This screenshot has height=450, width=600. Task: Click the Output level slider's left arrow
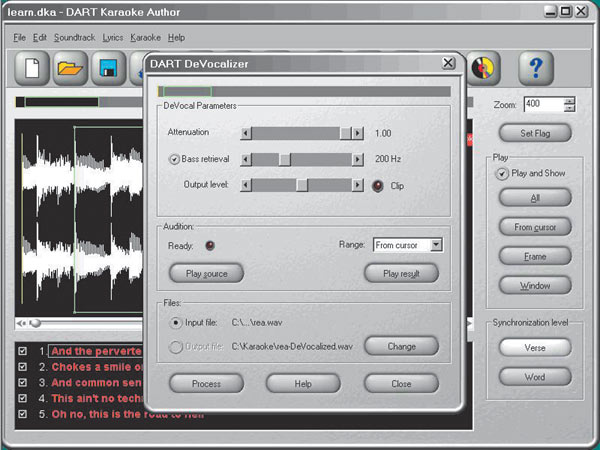click(247, 185)
